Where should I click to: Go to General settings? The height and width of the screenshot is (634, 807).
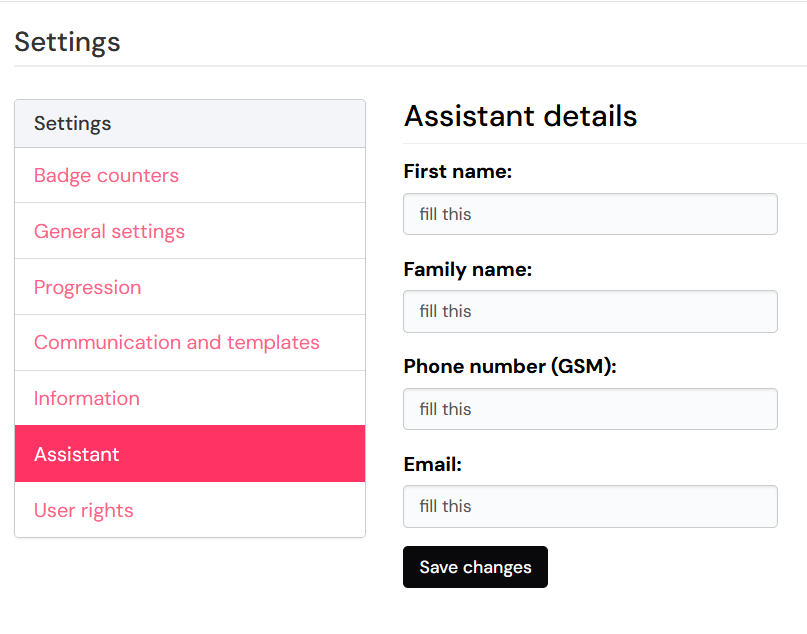coord(109,232)
